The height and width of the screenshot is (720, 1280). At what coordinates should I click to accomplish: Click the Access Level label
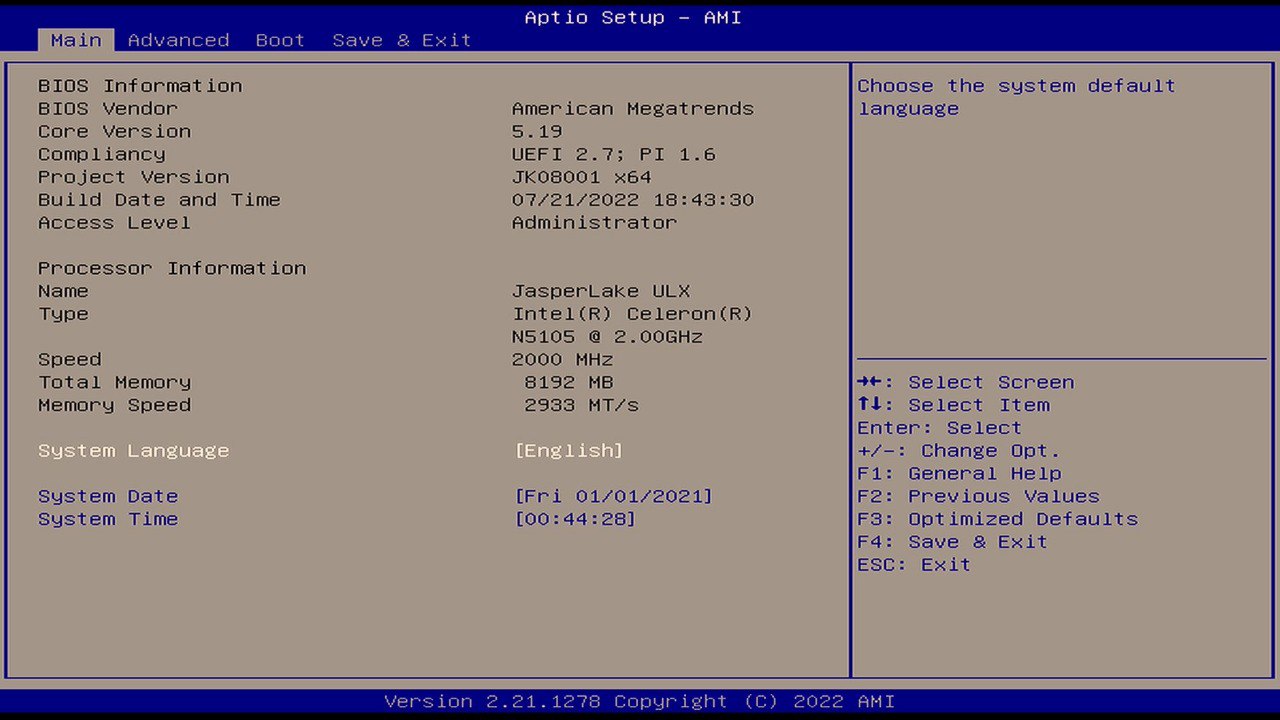pos(114,222)
